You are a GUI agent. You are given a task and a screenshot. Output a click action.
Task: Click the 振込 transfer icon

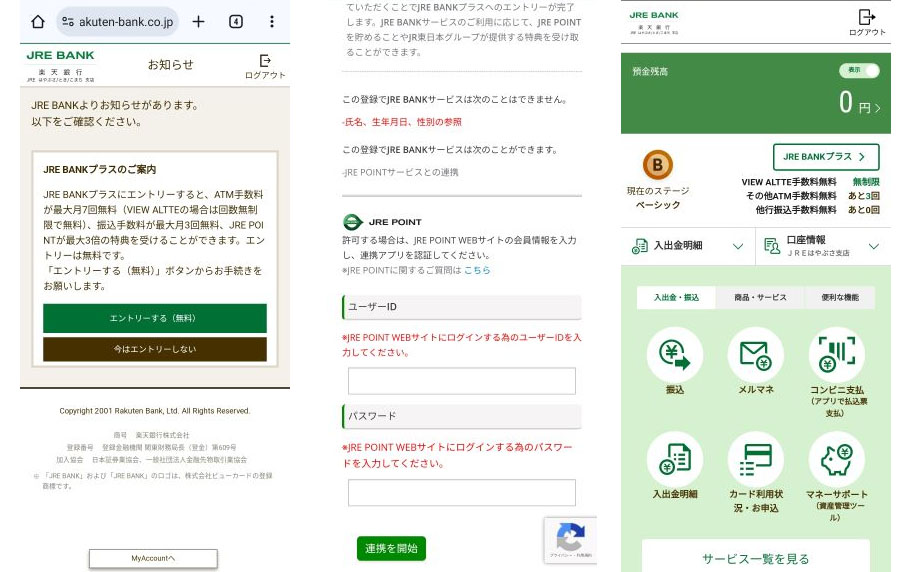(x=675, y=355)
